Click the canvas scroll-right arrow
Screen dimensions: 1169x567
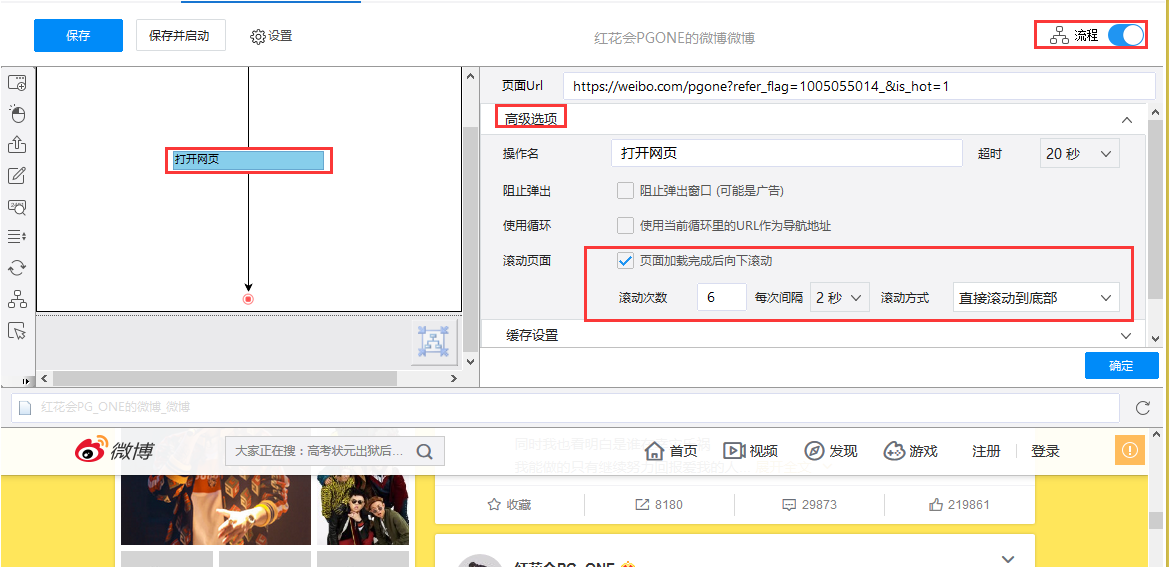tap(453, 378)
